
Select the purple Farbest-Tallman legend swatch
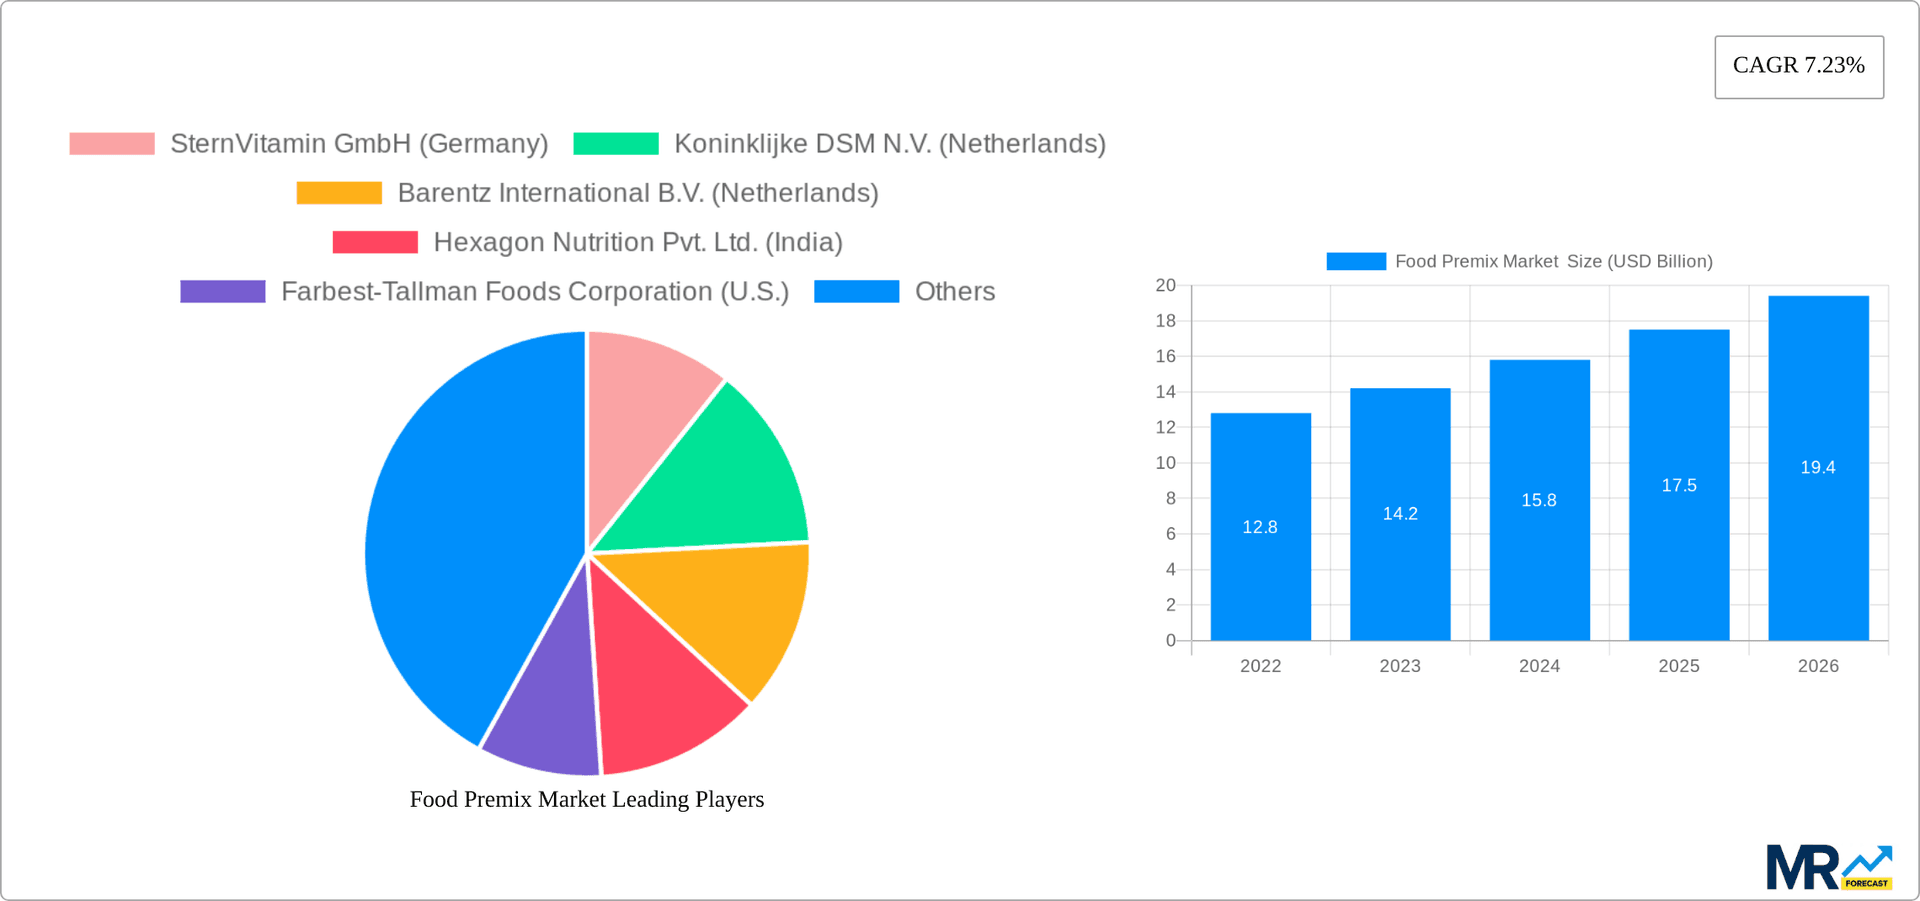[222, 290]
